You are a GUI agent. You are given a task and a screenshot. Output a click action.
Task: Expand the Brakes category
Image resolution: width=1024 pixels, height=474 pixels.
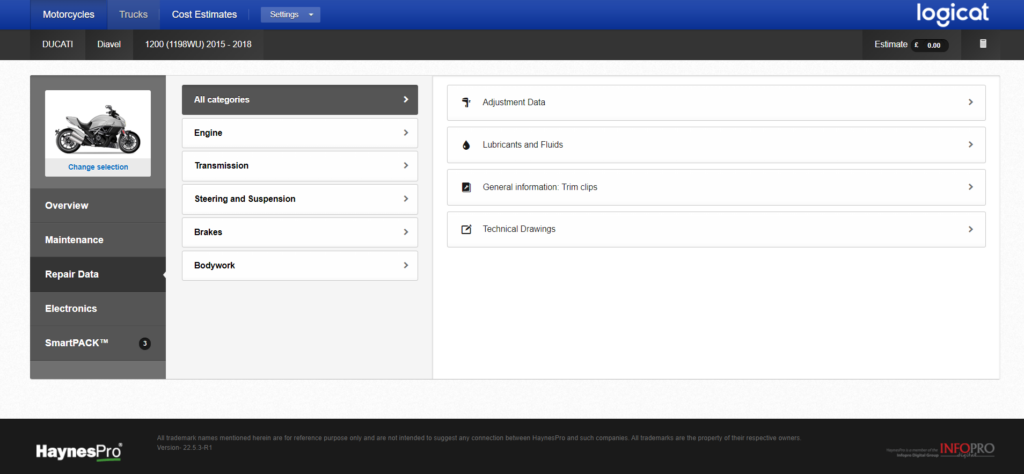click(299, 232)
